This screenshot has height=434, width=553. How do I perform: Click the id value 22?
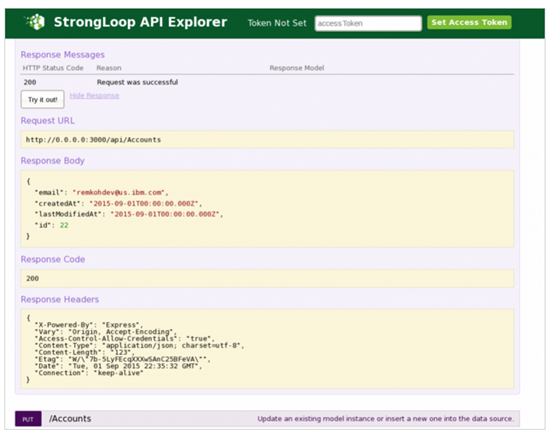coord(64,225)
